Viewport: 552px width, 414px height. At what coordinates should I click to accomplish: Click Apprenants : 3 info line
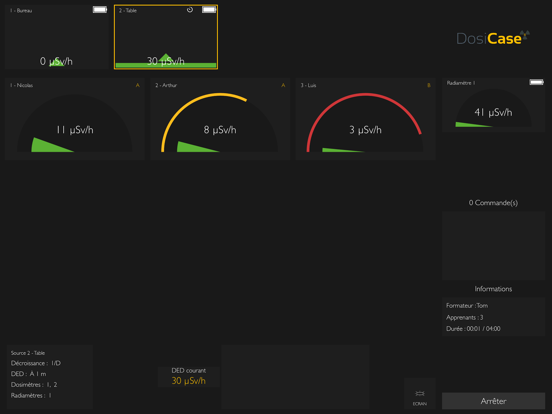pos(465,317)
